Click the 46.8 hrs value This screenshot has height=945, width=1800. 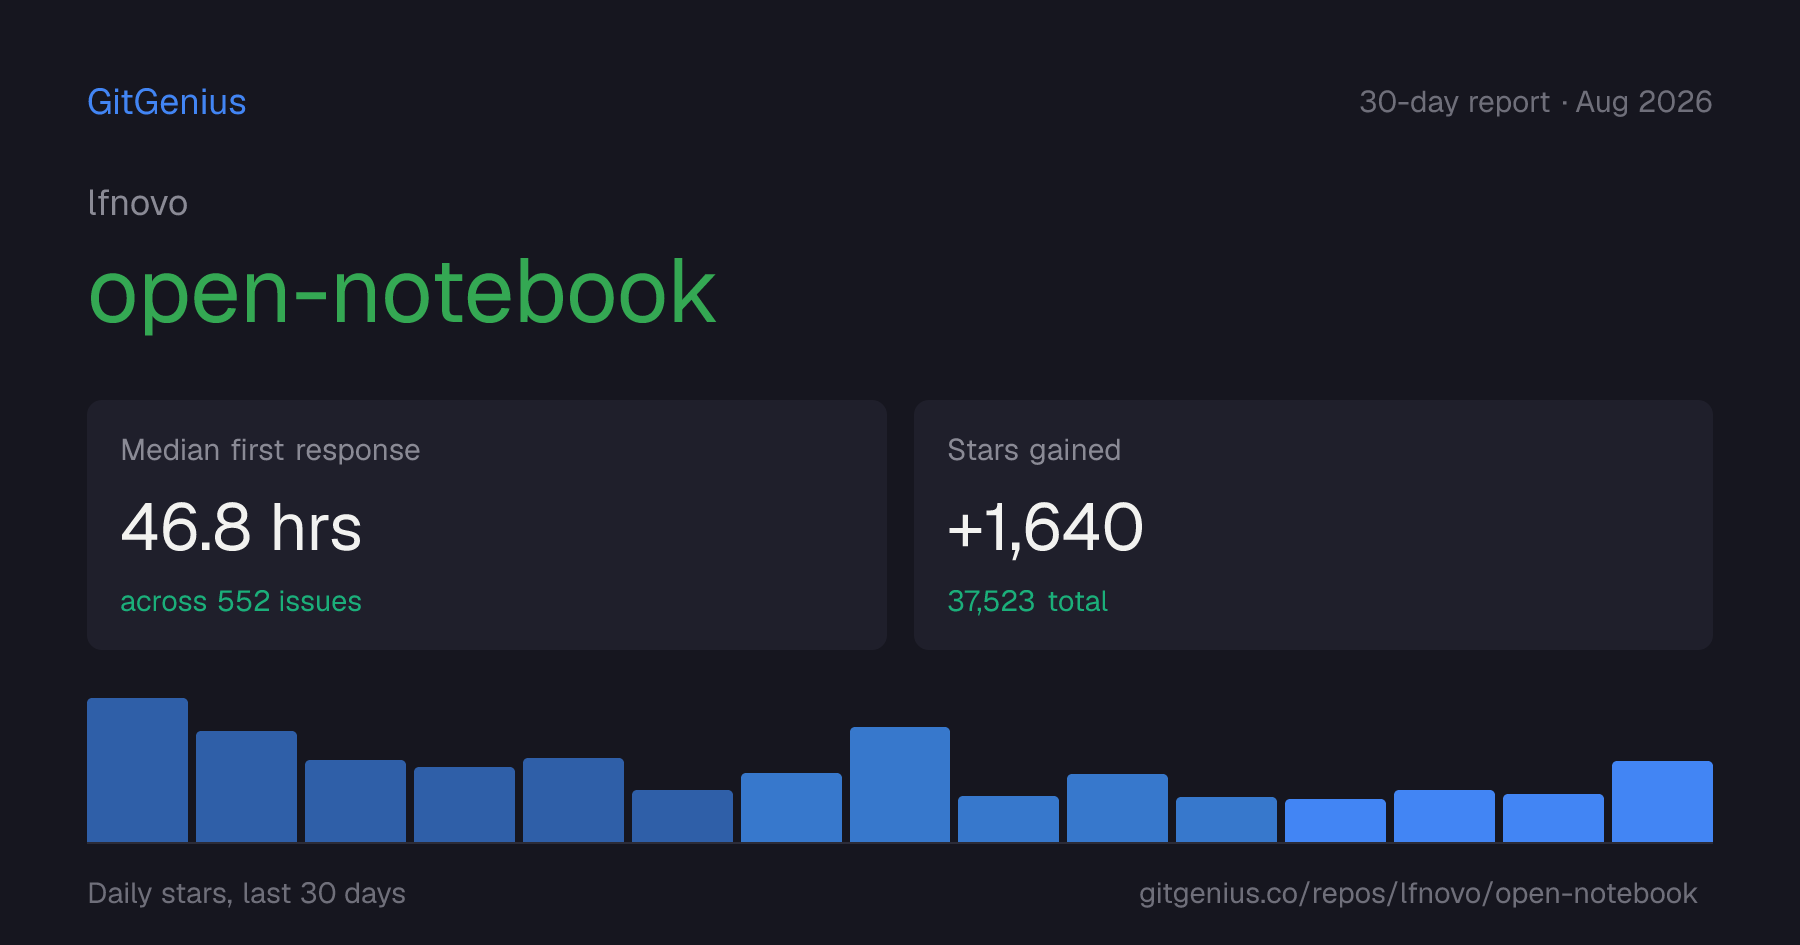241,528
